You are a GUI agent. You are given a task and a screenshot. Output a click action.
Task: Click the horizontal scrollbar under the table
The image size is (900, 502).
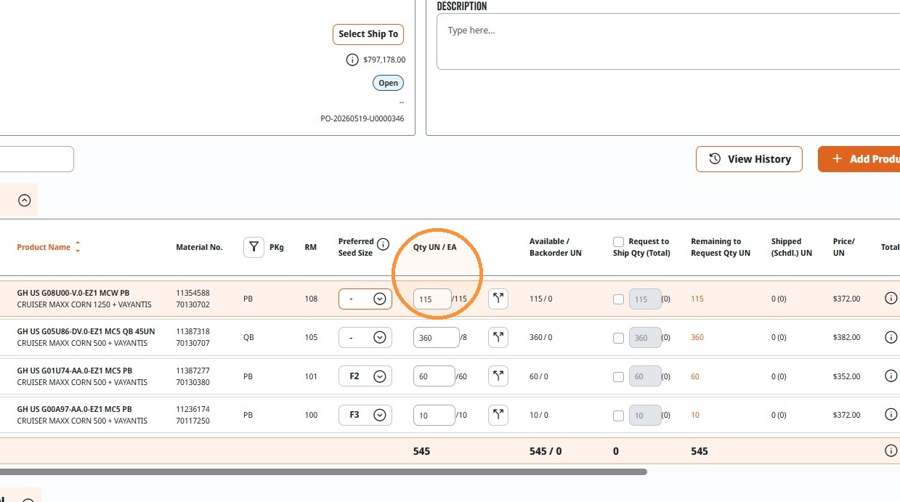tap(323, 472)
